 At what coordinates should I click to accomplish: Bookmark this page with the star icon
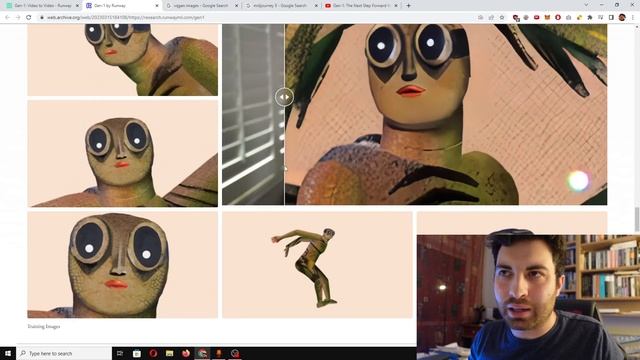(502, 18)
